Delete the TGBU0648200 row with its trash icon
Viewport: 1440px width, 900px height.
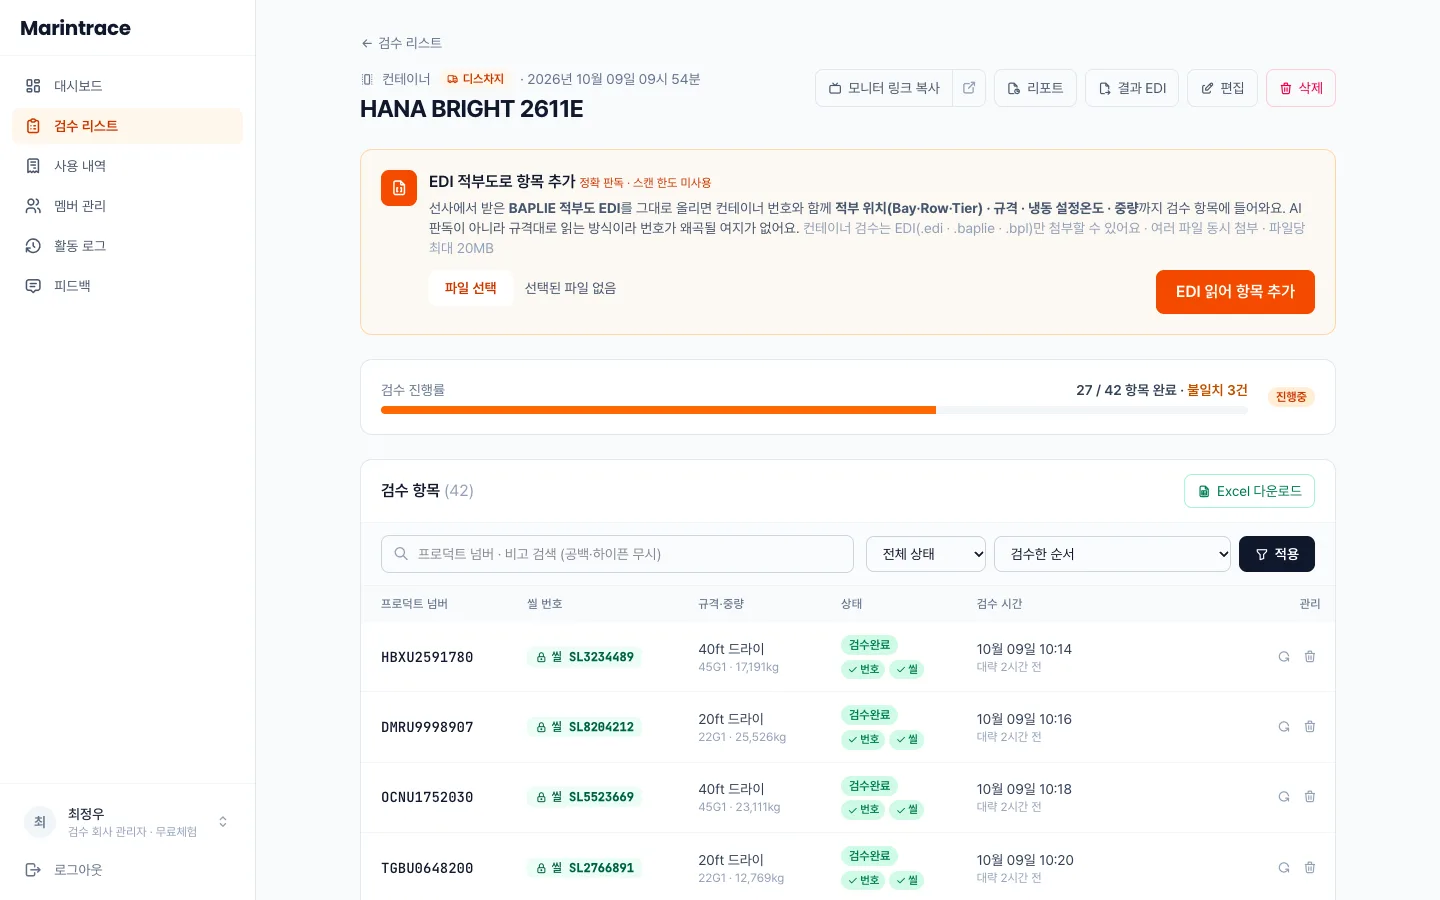tap(1310, 868)
